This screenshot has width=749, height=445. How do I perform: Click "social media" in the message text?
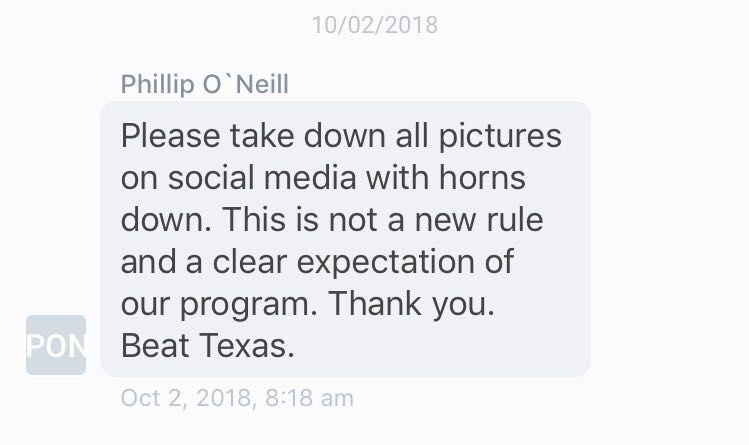[262, 178]
